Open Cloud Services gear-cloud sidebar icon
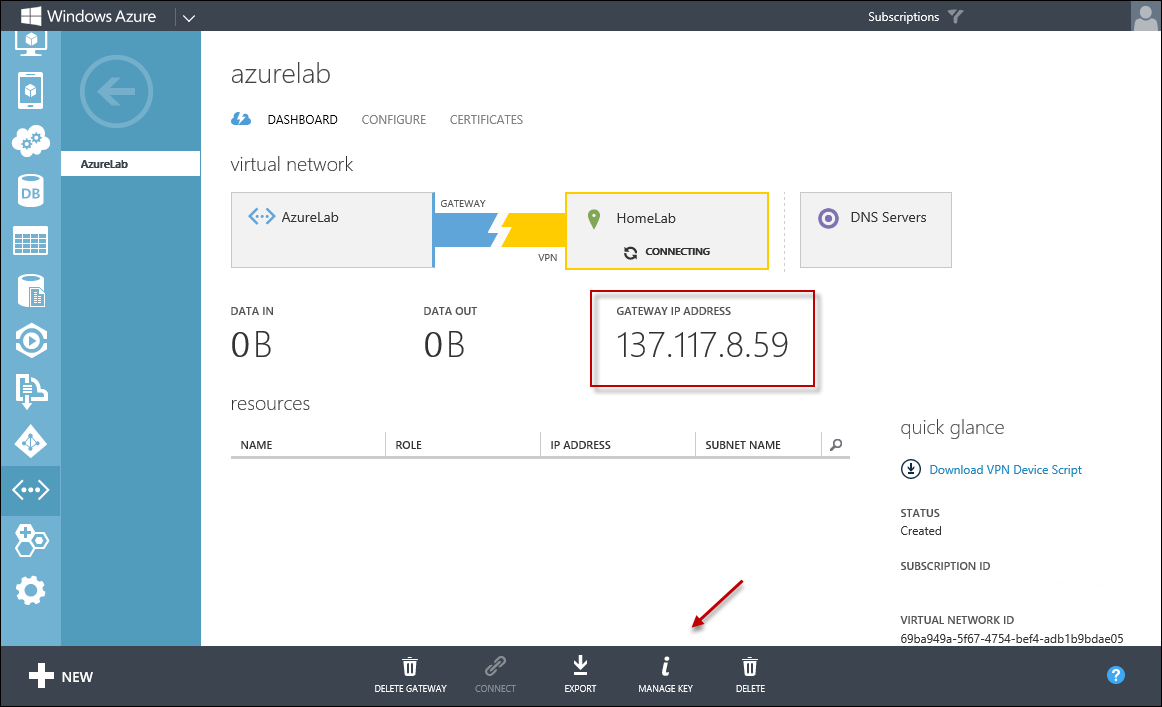 tap(30, 141)
